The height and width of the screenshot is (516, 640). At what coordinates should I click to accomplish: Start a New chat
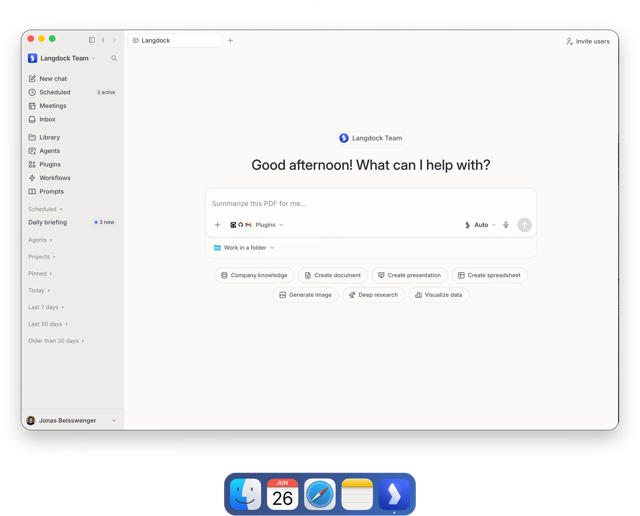tap(73, 78)
